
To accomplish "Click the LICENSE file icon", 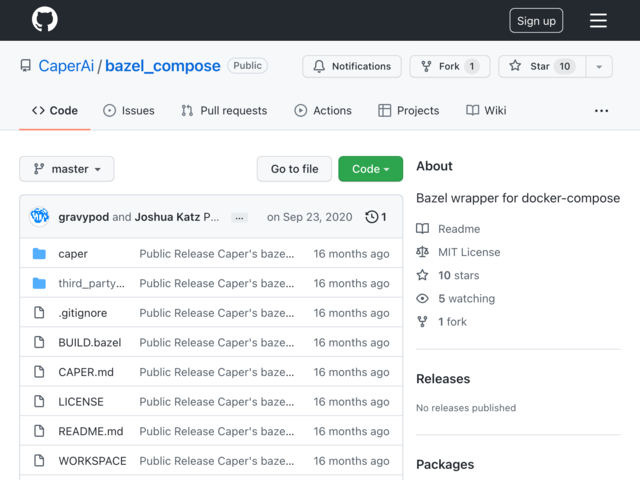I will (39, 401).
